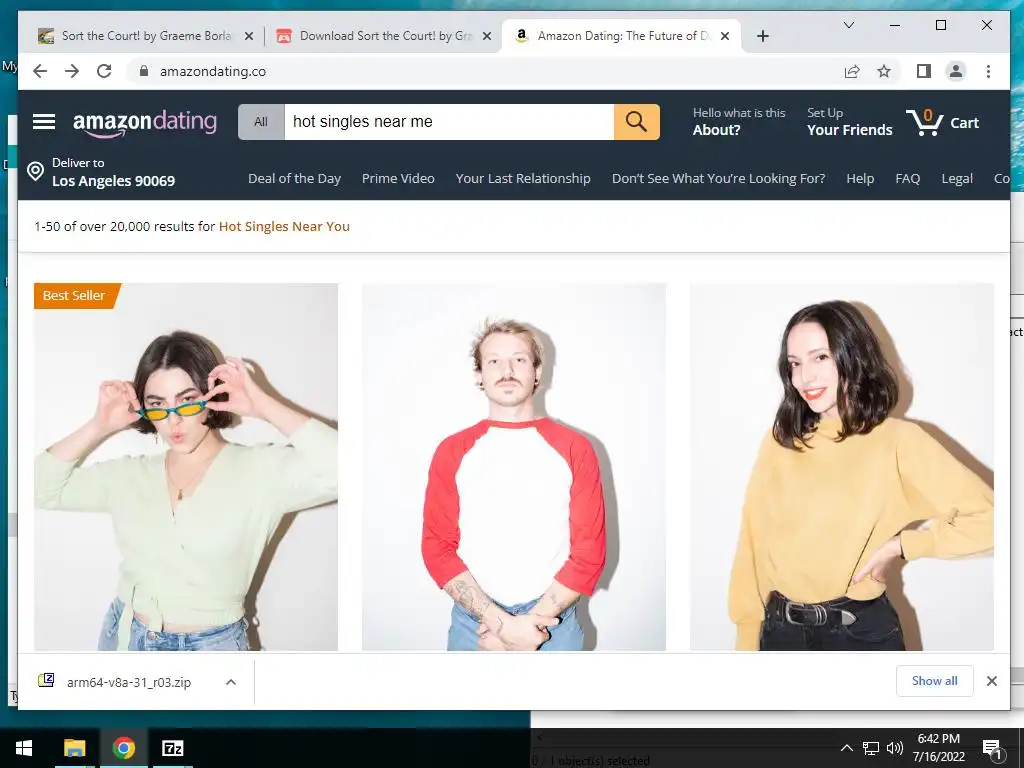
Task: Expand the download item options chevron
Action: 231,682
